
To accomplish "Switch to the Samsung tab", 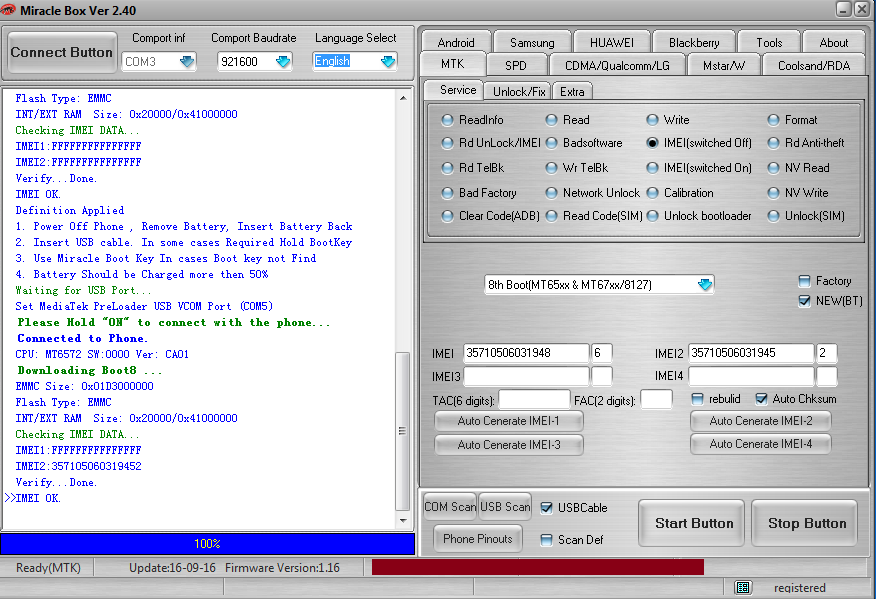I will (532, 42).
